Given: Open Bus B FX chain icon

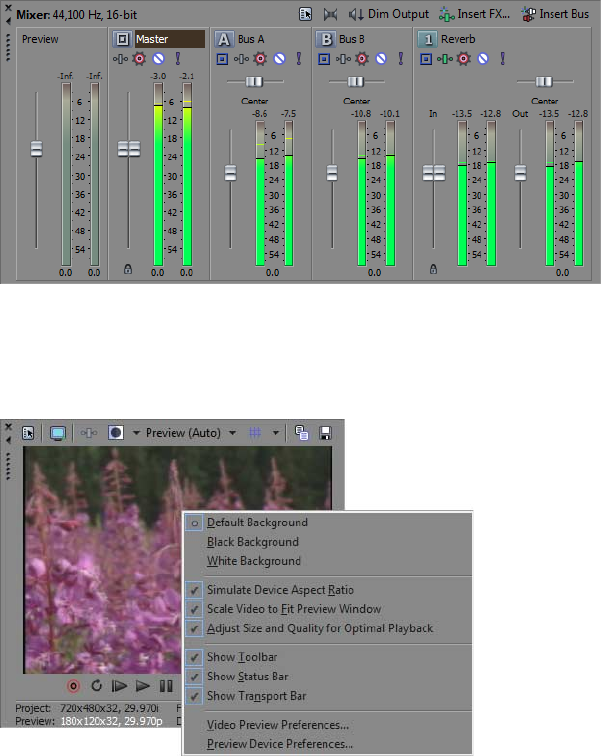Looking at the screenshot, I should tap(343, 59).
